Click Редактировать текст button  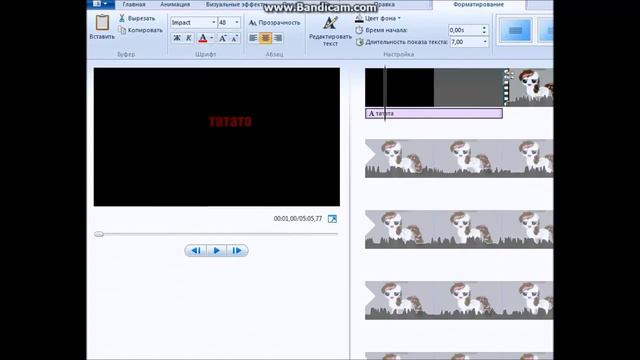tap(330, 31)
